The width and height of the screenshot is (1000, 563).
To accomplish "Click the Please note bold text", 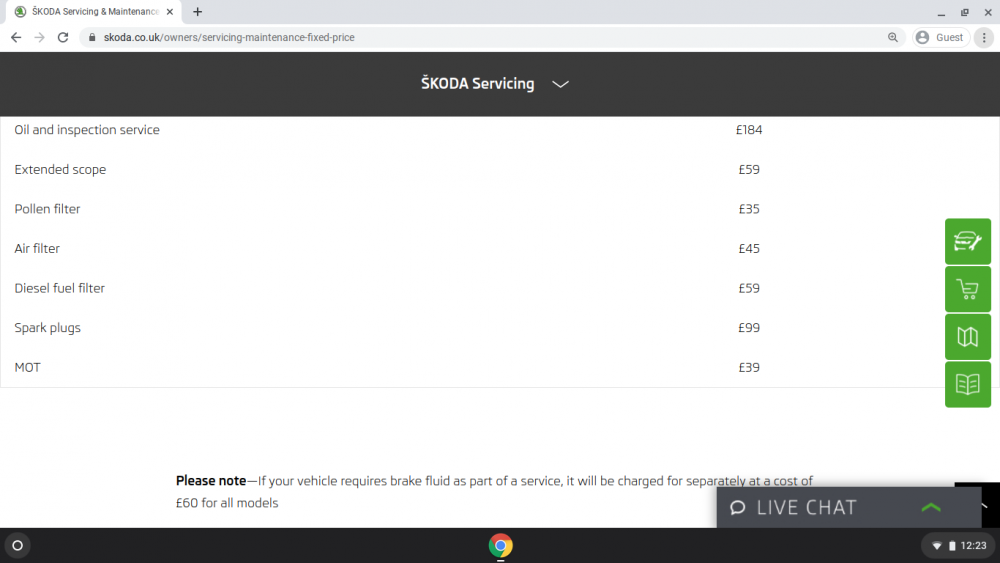I will 210,481.
